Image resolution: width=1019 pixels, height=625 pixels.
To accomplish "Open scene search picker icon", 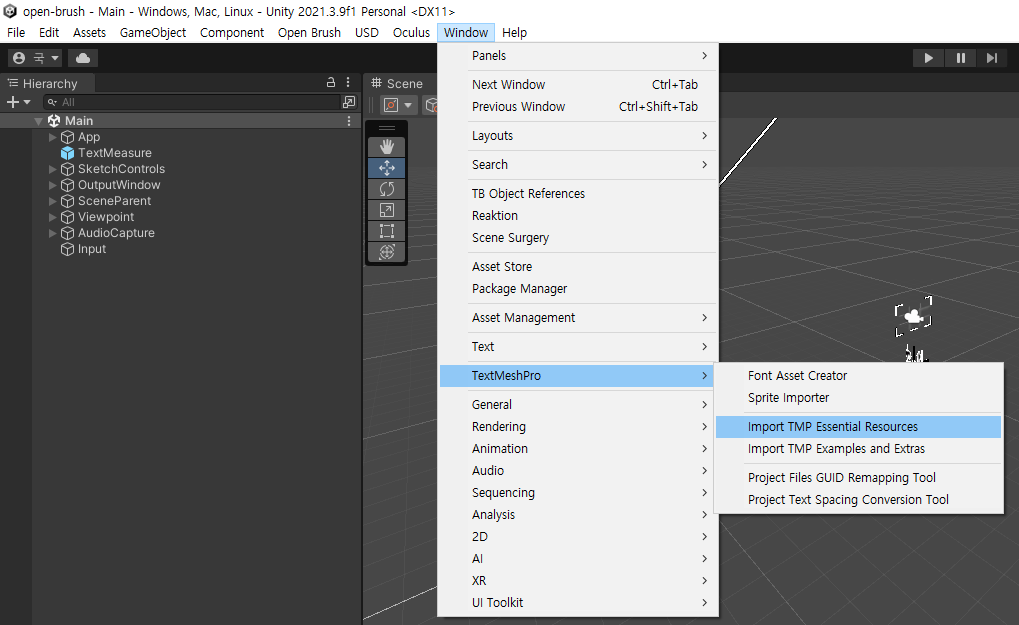I will point(349,102).
